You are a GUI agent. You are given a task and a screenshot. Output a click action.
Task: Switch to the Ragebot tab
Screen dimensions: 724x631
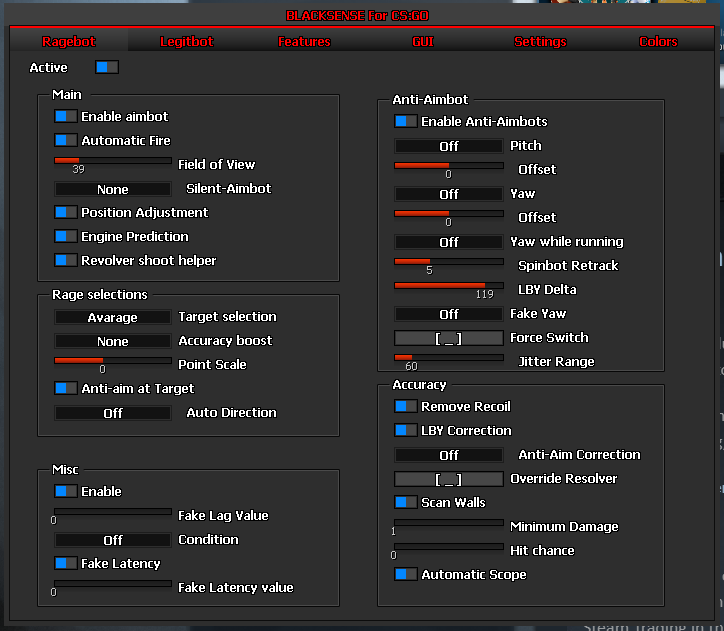click(x=69, y=42)
